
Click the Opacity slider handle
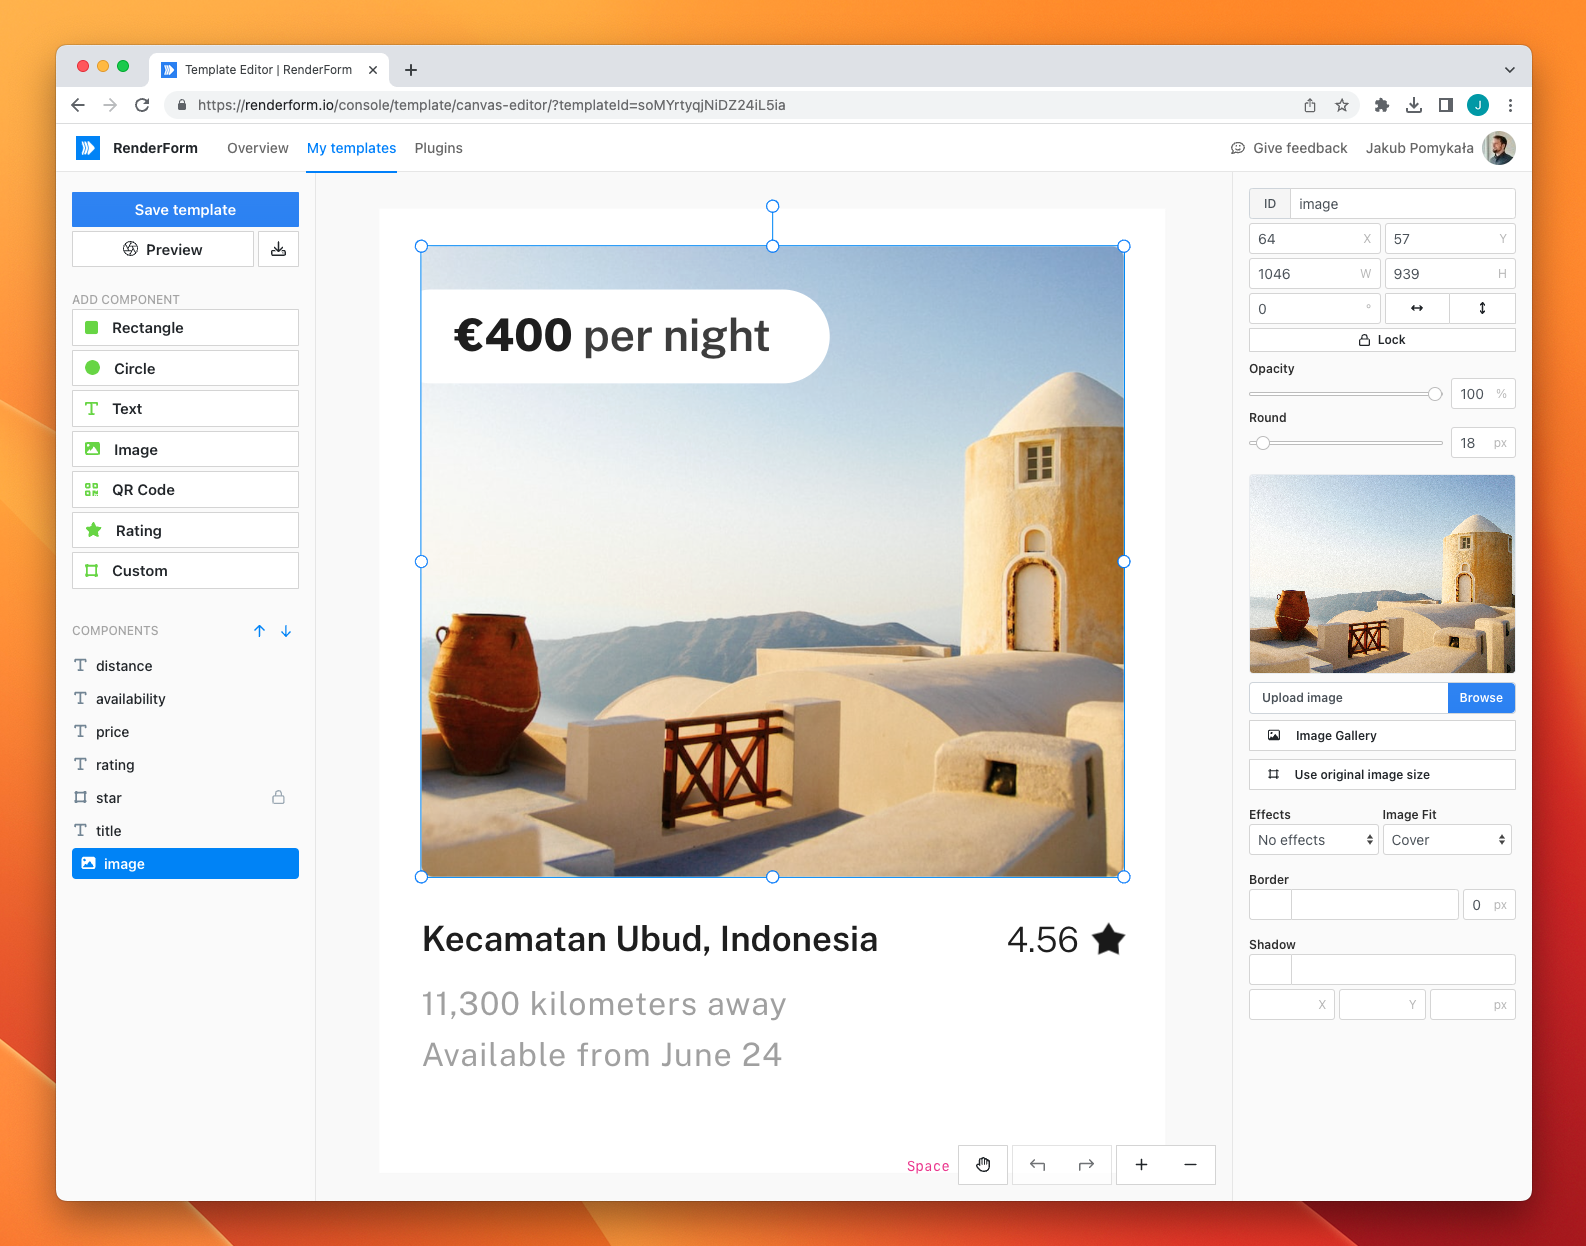tap(1435, 394)
